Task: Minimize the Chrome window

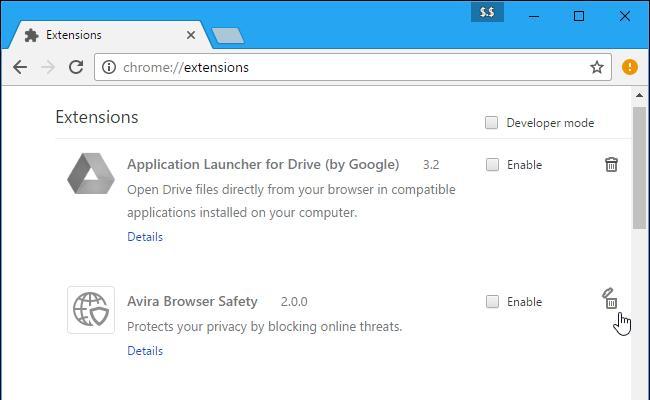Action: (534, 17)
